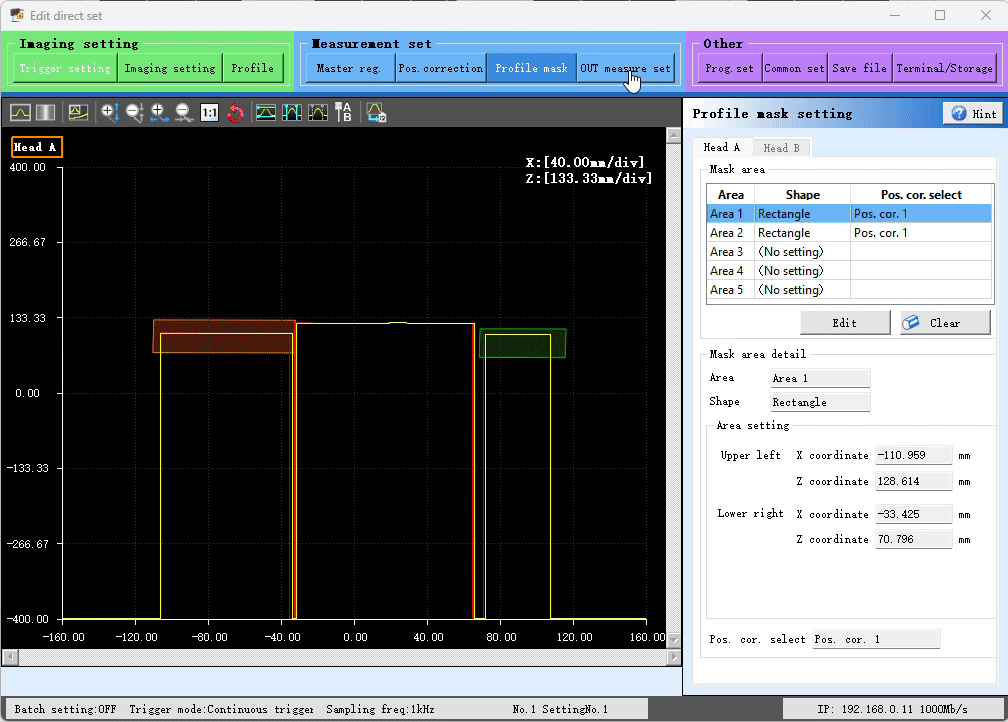The width and height of the screenshot is (1008, 722).
Task: Click horizontal zoom-in magnifier icon
Action: 159,113
